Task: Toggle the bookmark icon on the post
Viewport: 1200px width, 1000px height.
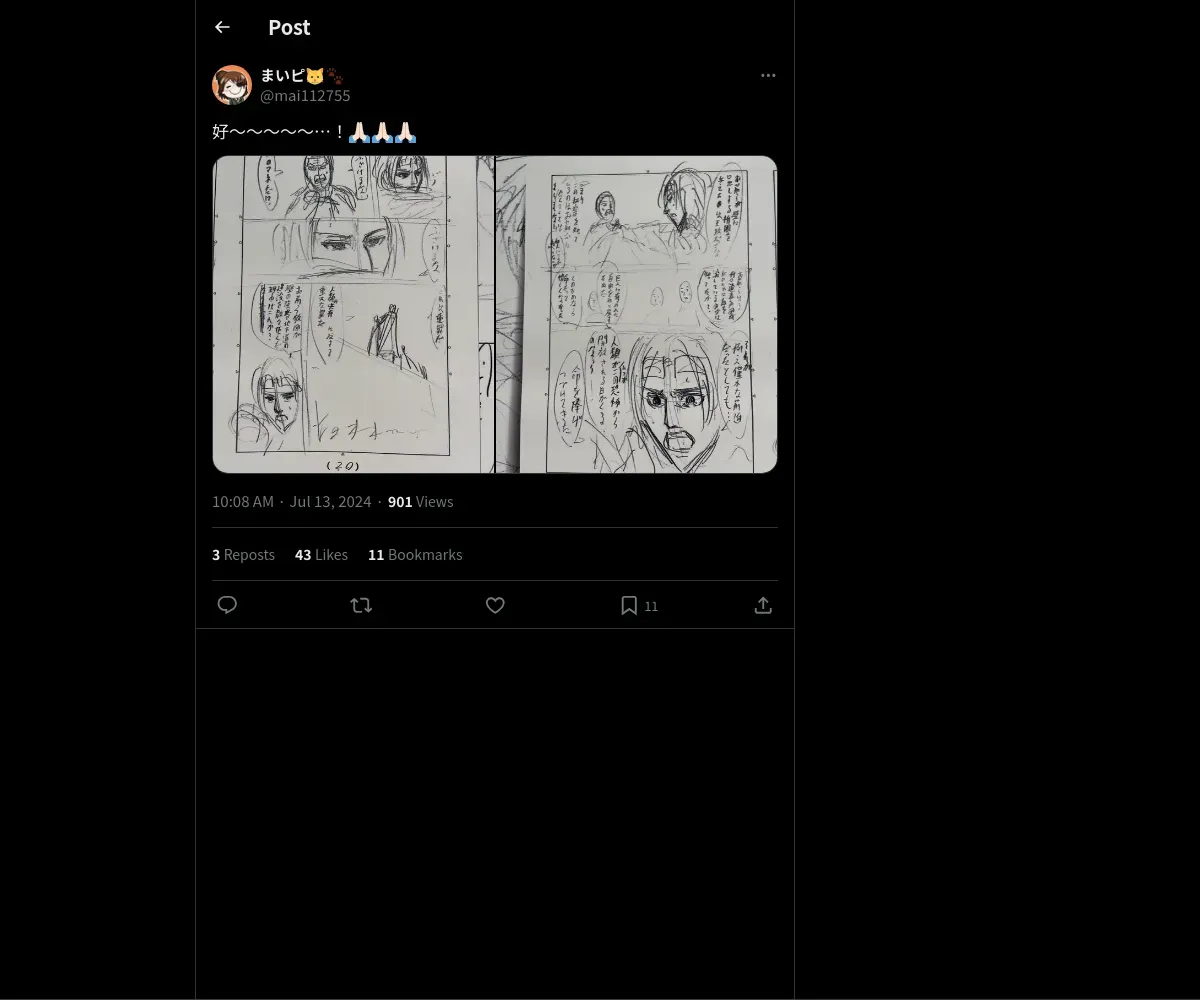Action: click(629, 605)
